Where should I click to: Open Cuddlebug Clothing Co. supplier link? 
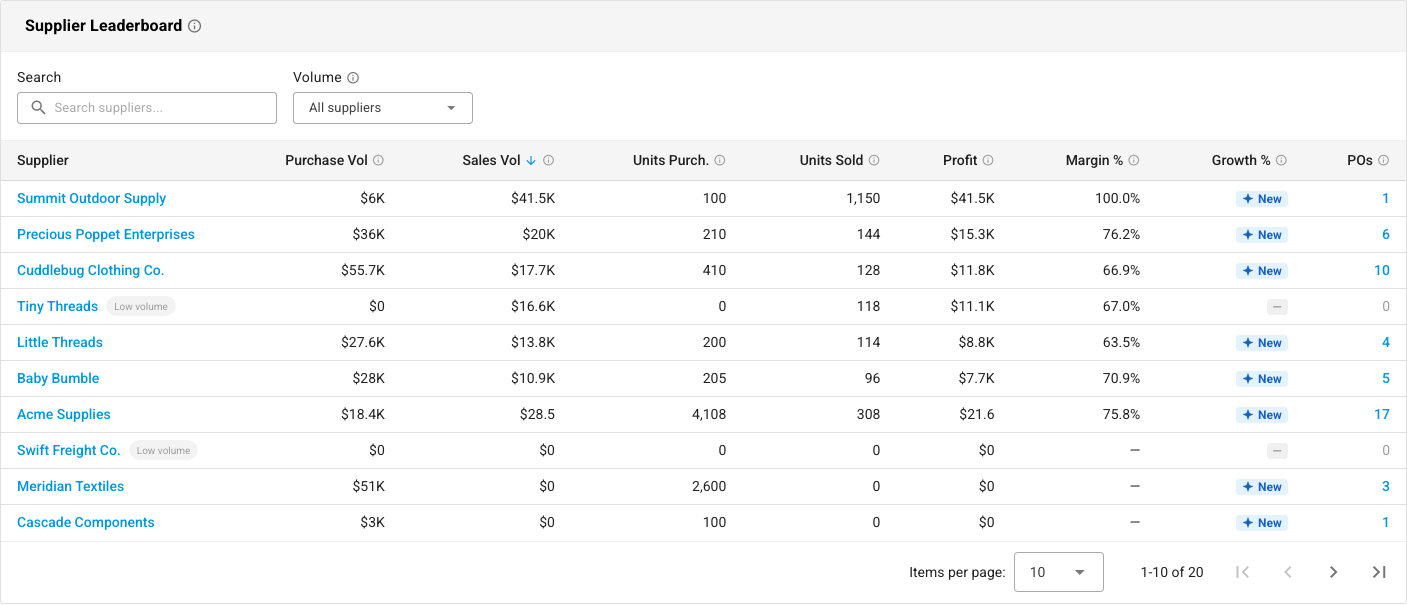(x=91, y=270)
